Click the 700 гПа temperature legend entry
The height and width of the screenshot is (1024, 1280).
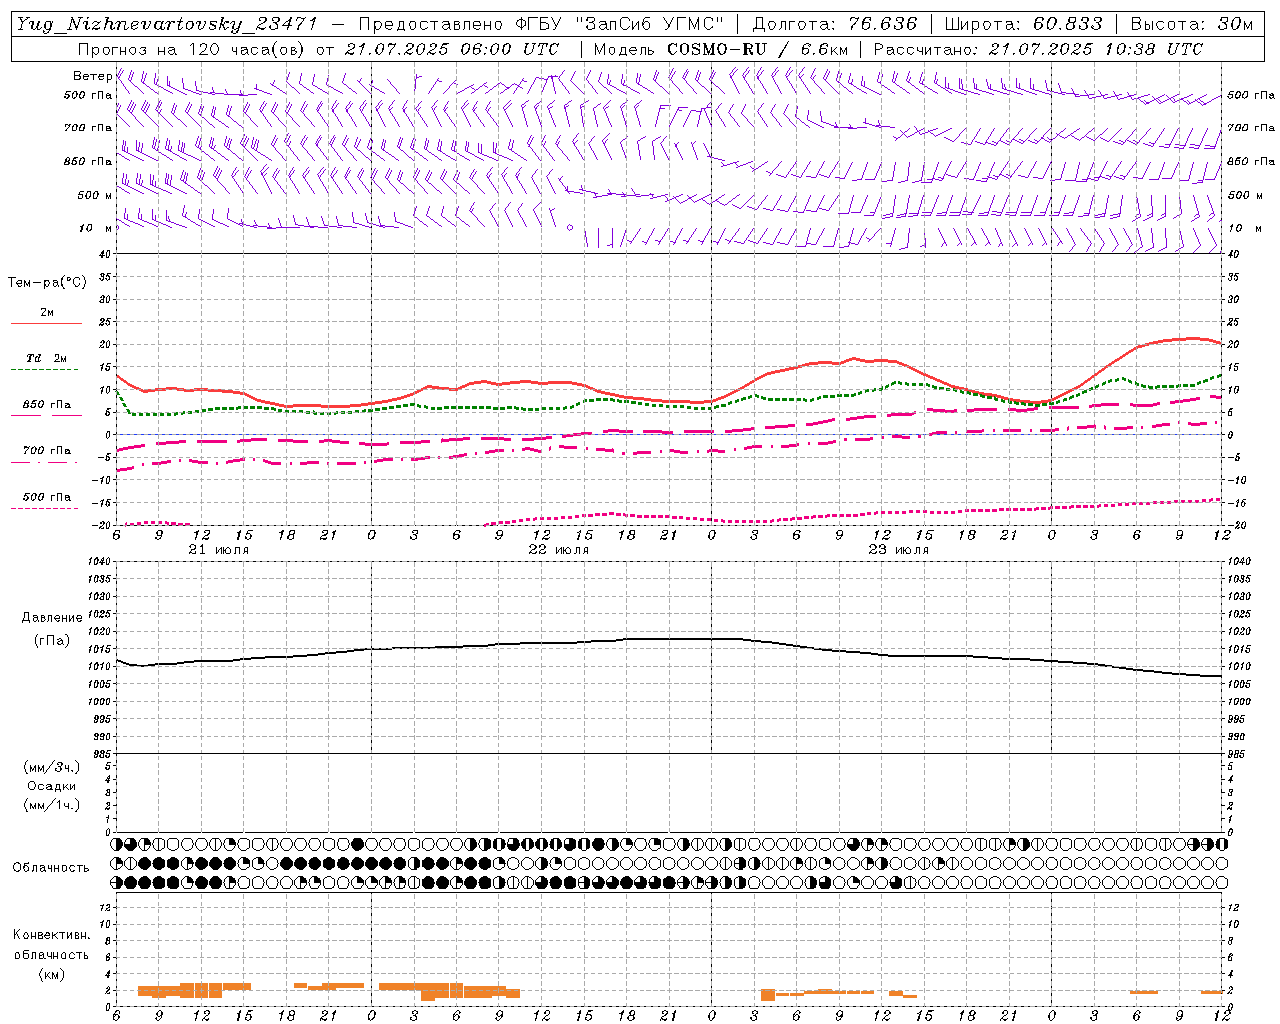pyautogui.click(x=47, y=451)
